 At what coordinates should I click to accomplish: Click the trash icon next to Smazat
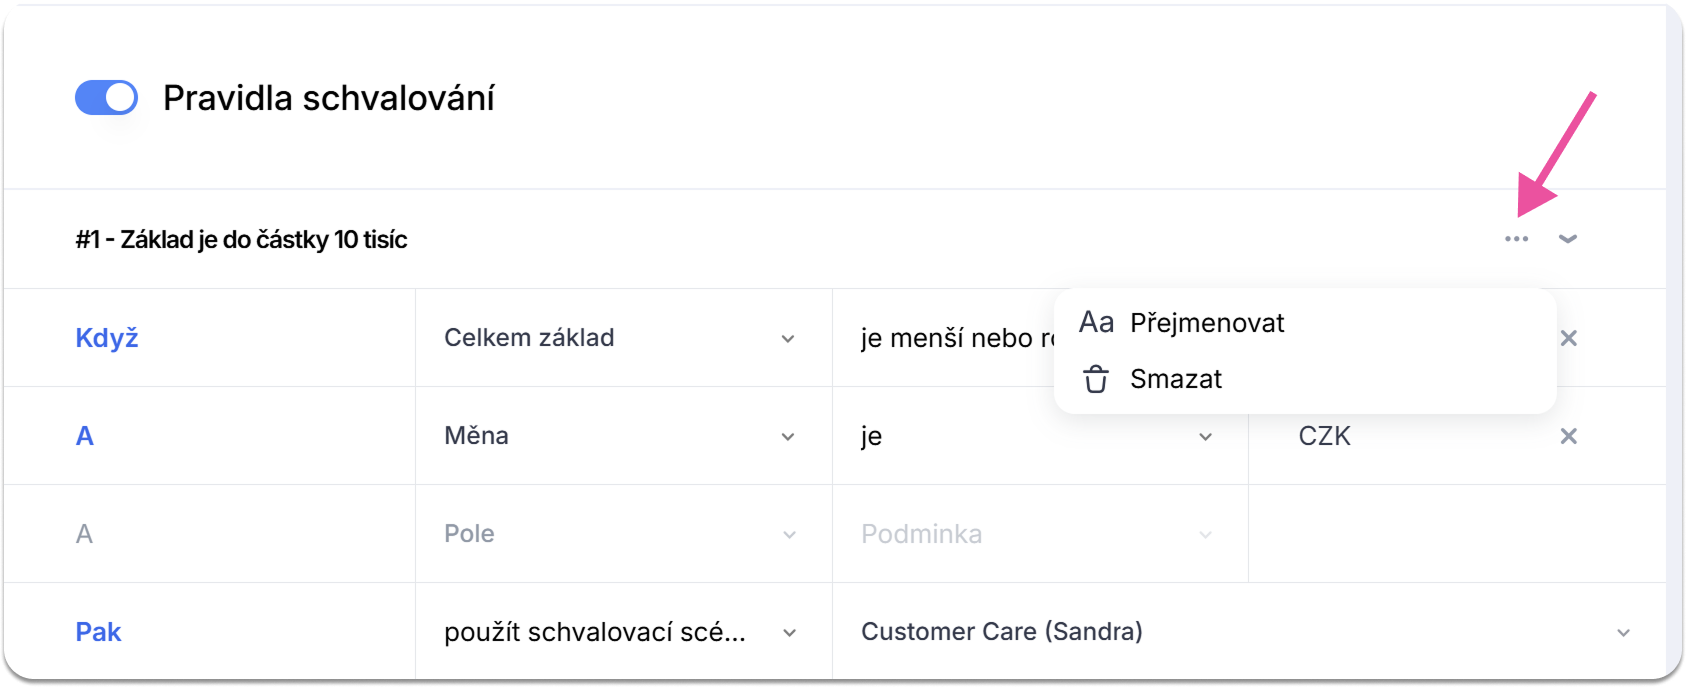tap(1096, 380)
